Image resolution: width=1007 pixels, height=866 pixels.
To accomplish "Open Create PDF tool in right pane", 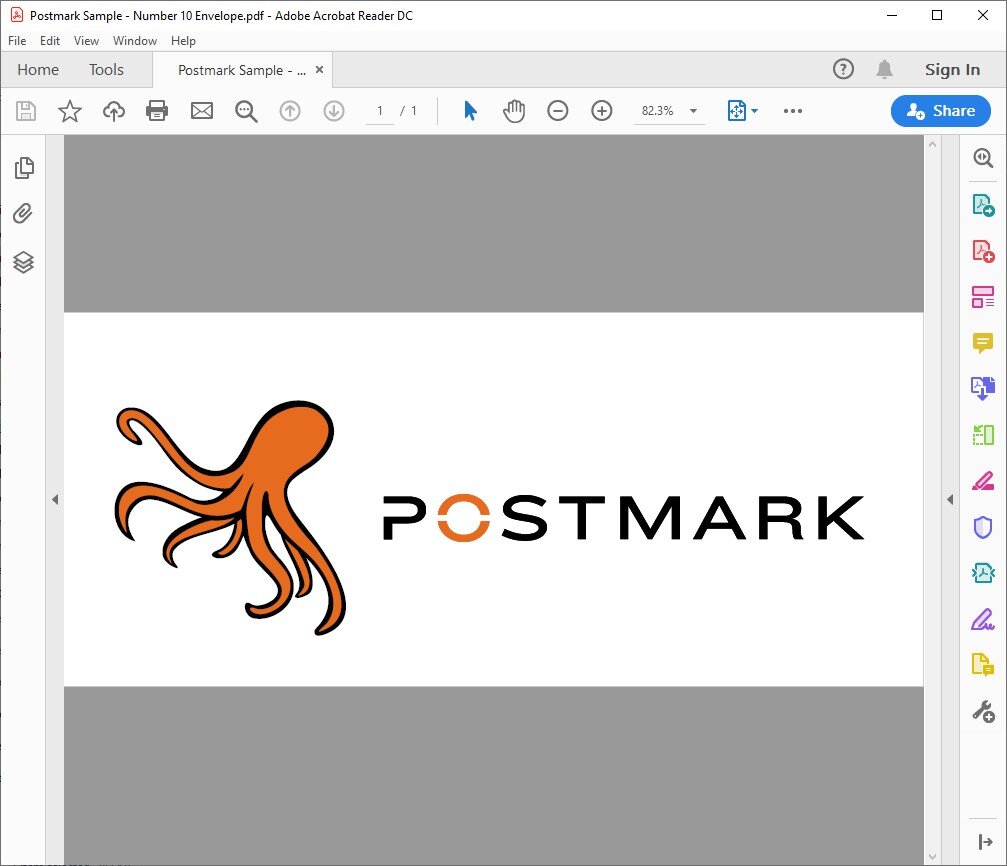I will [x=983, y=251].
